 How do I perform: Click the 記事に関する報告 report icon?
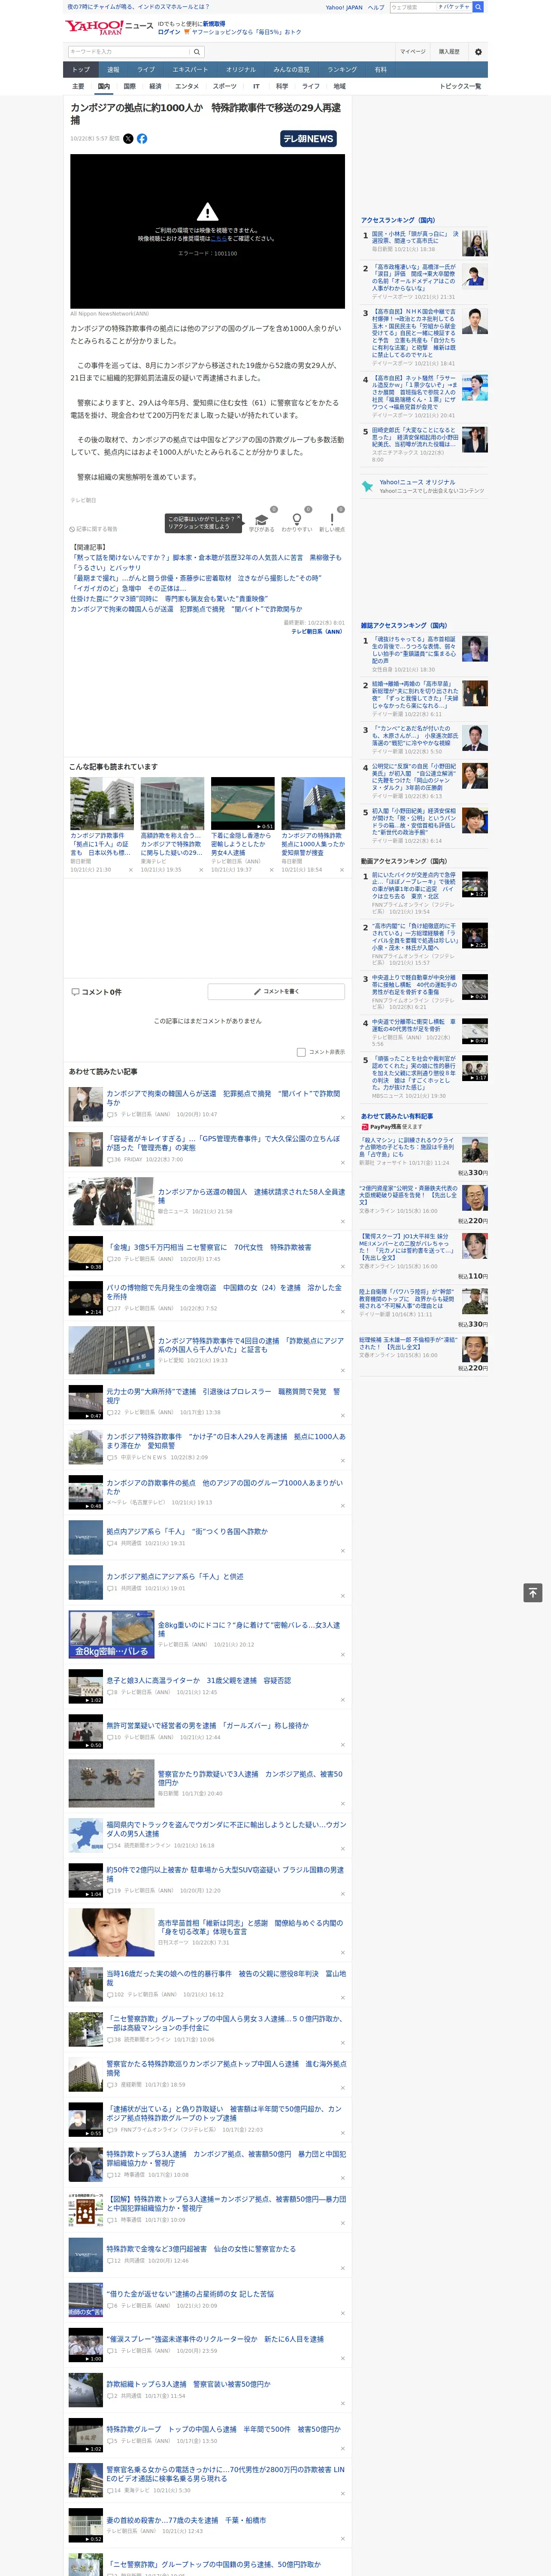click(73, 529)
